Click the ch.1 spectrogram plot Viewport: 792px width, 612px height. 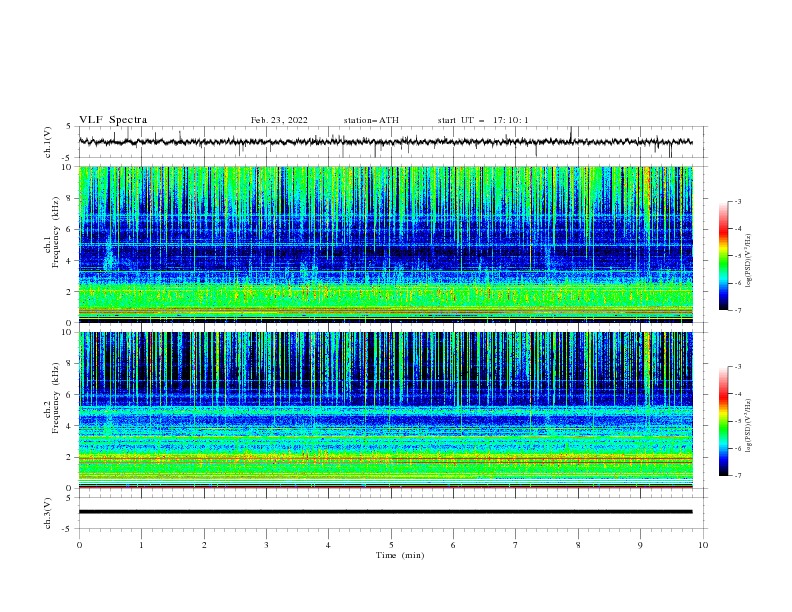385,244
